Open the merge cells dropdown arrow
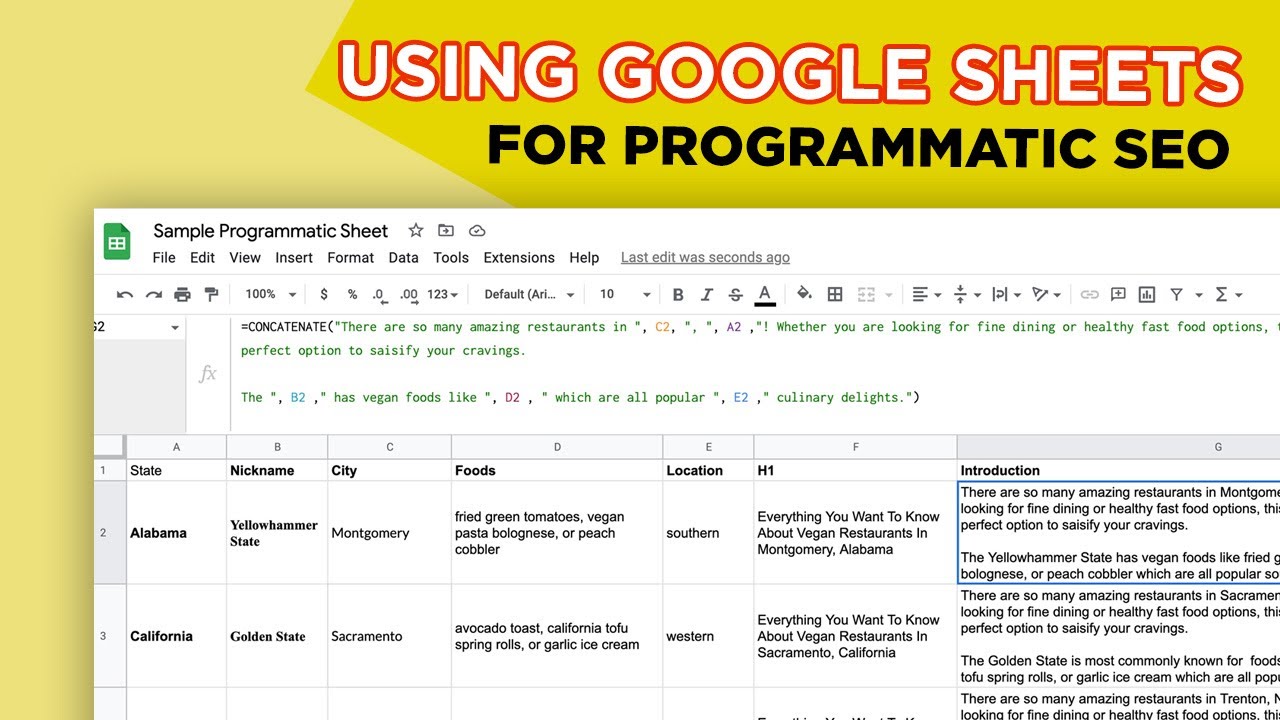 [888, 295]
